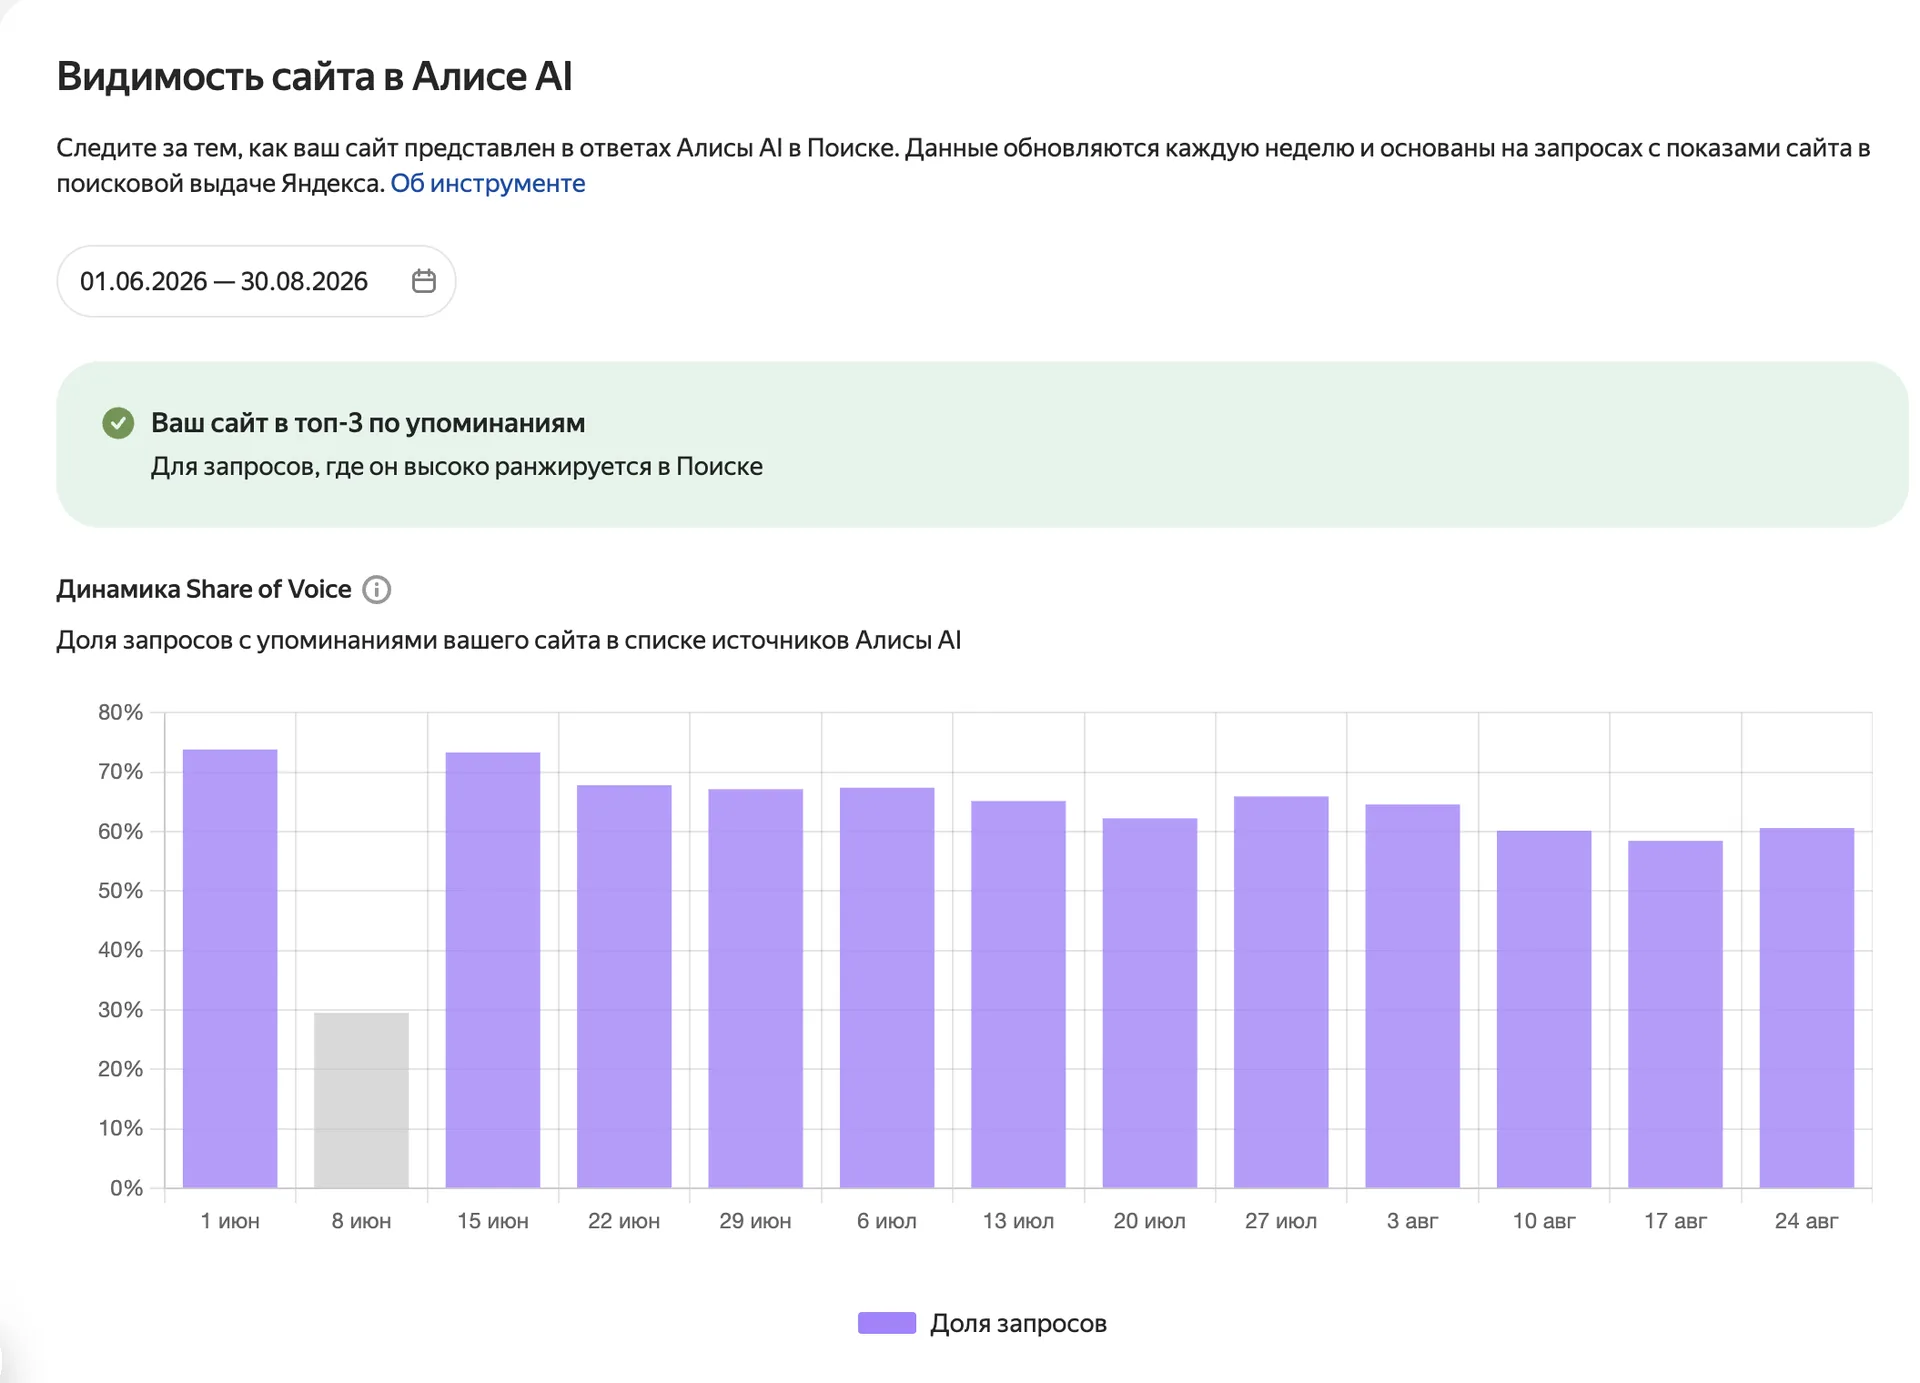Screen dimensions: 1920x1383
Task: Select the bar for 29 июн
Action: pyautogui.click(x=755, y=988)
